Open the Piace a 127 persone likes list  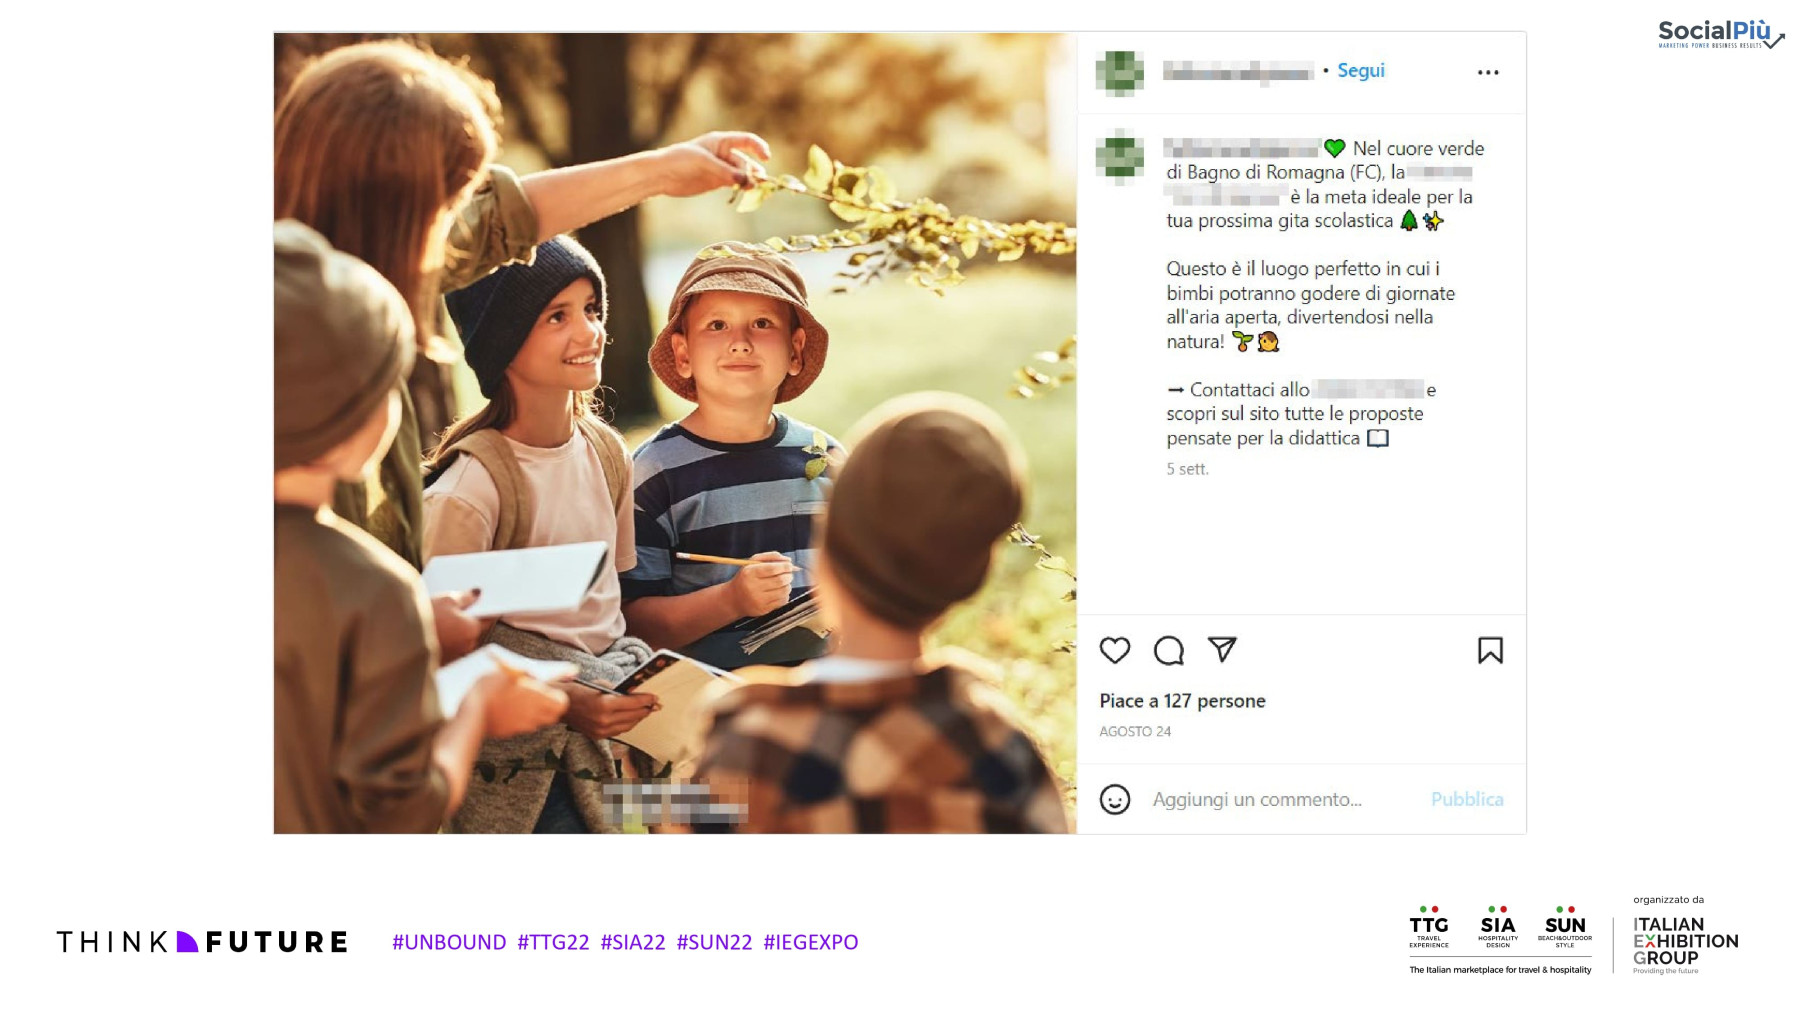pos(1182,701)
